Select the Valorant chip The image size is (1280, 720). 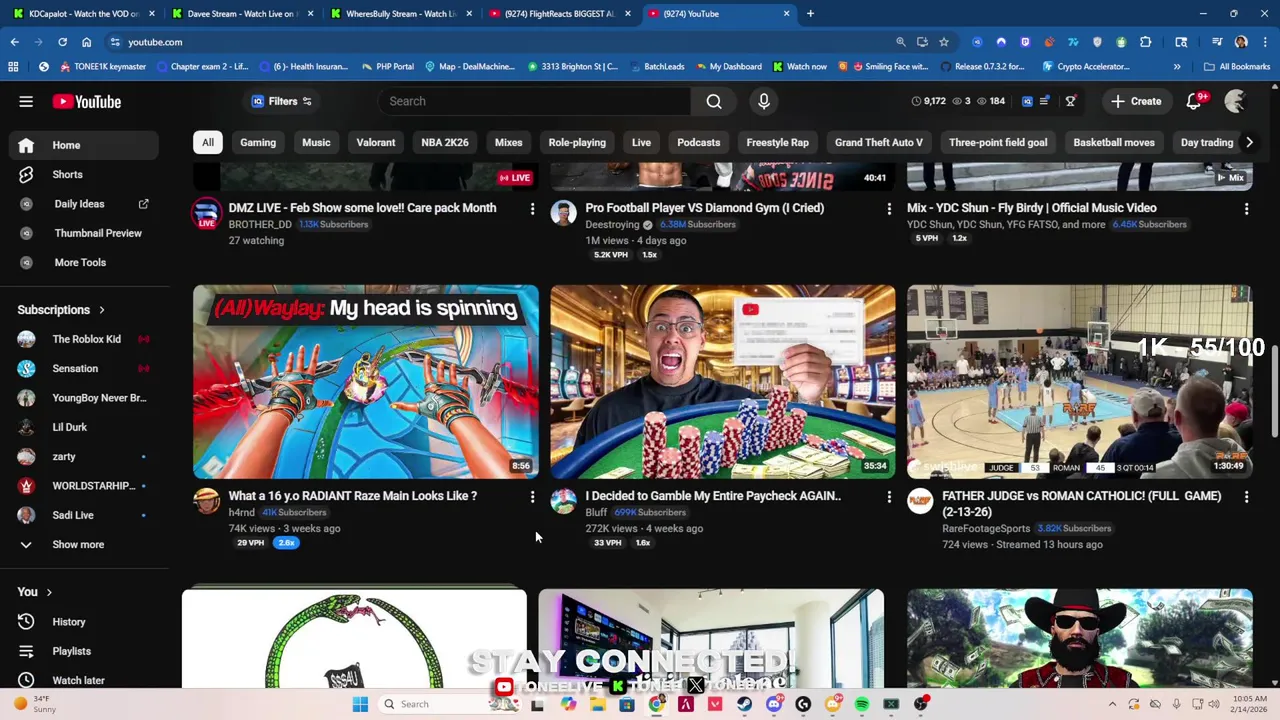tap(376, 142)
